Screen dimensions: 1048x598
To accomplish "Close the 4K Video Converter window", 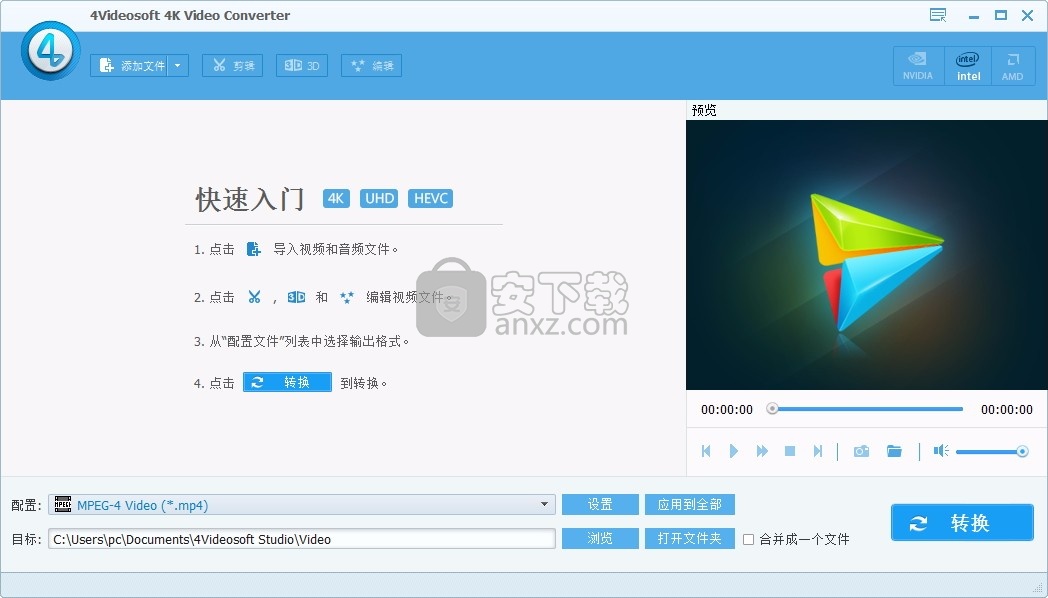I will [x=1028, y=15].
